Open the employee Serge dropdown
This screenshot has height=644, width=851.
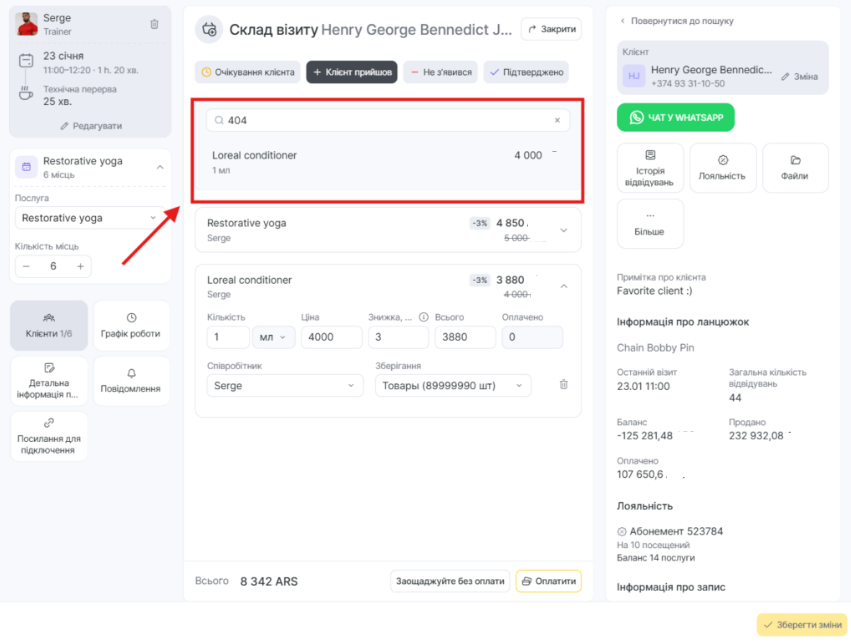[285, 385]
